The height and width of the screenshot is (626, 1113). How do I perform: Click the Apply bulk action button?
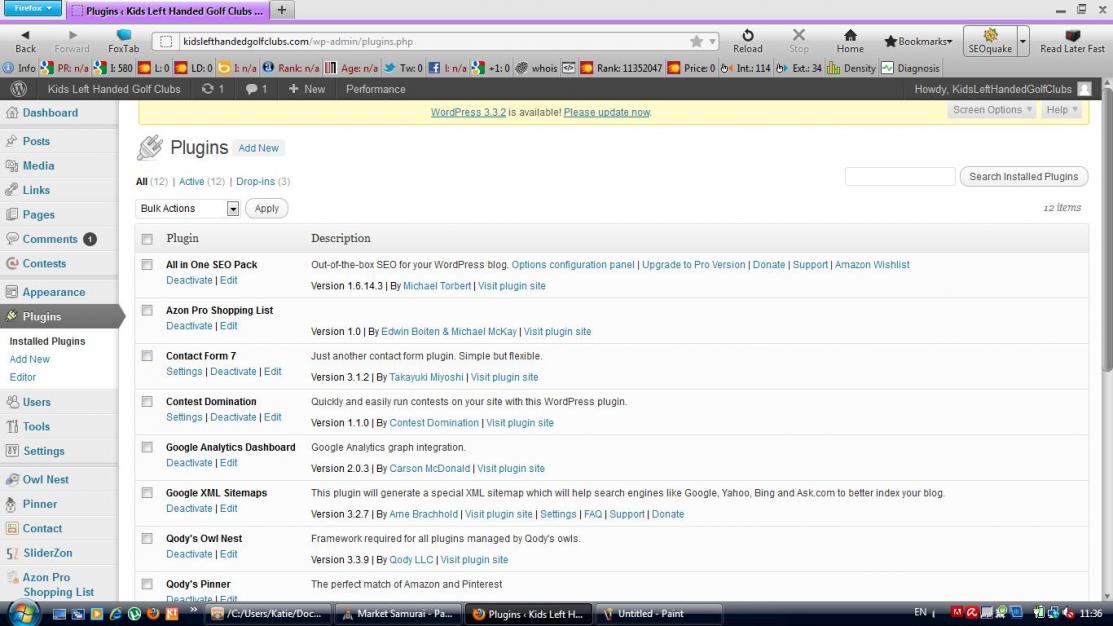267,208
